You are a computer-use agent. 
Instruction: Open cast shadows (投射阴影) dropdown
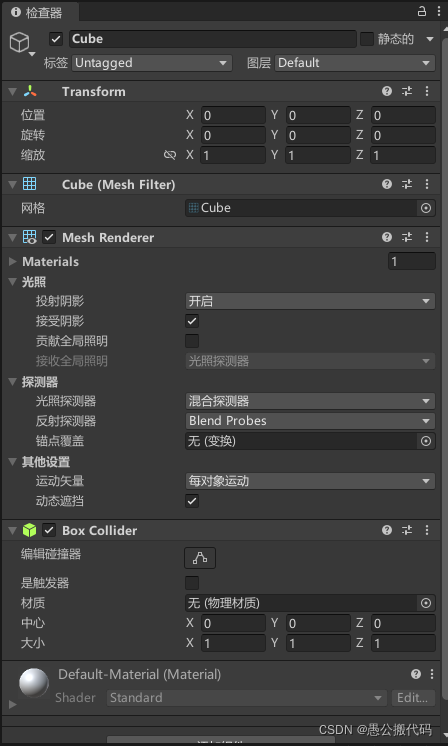(x=310, y=301)
